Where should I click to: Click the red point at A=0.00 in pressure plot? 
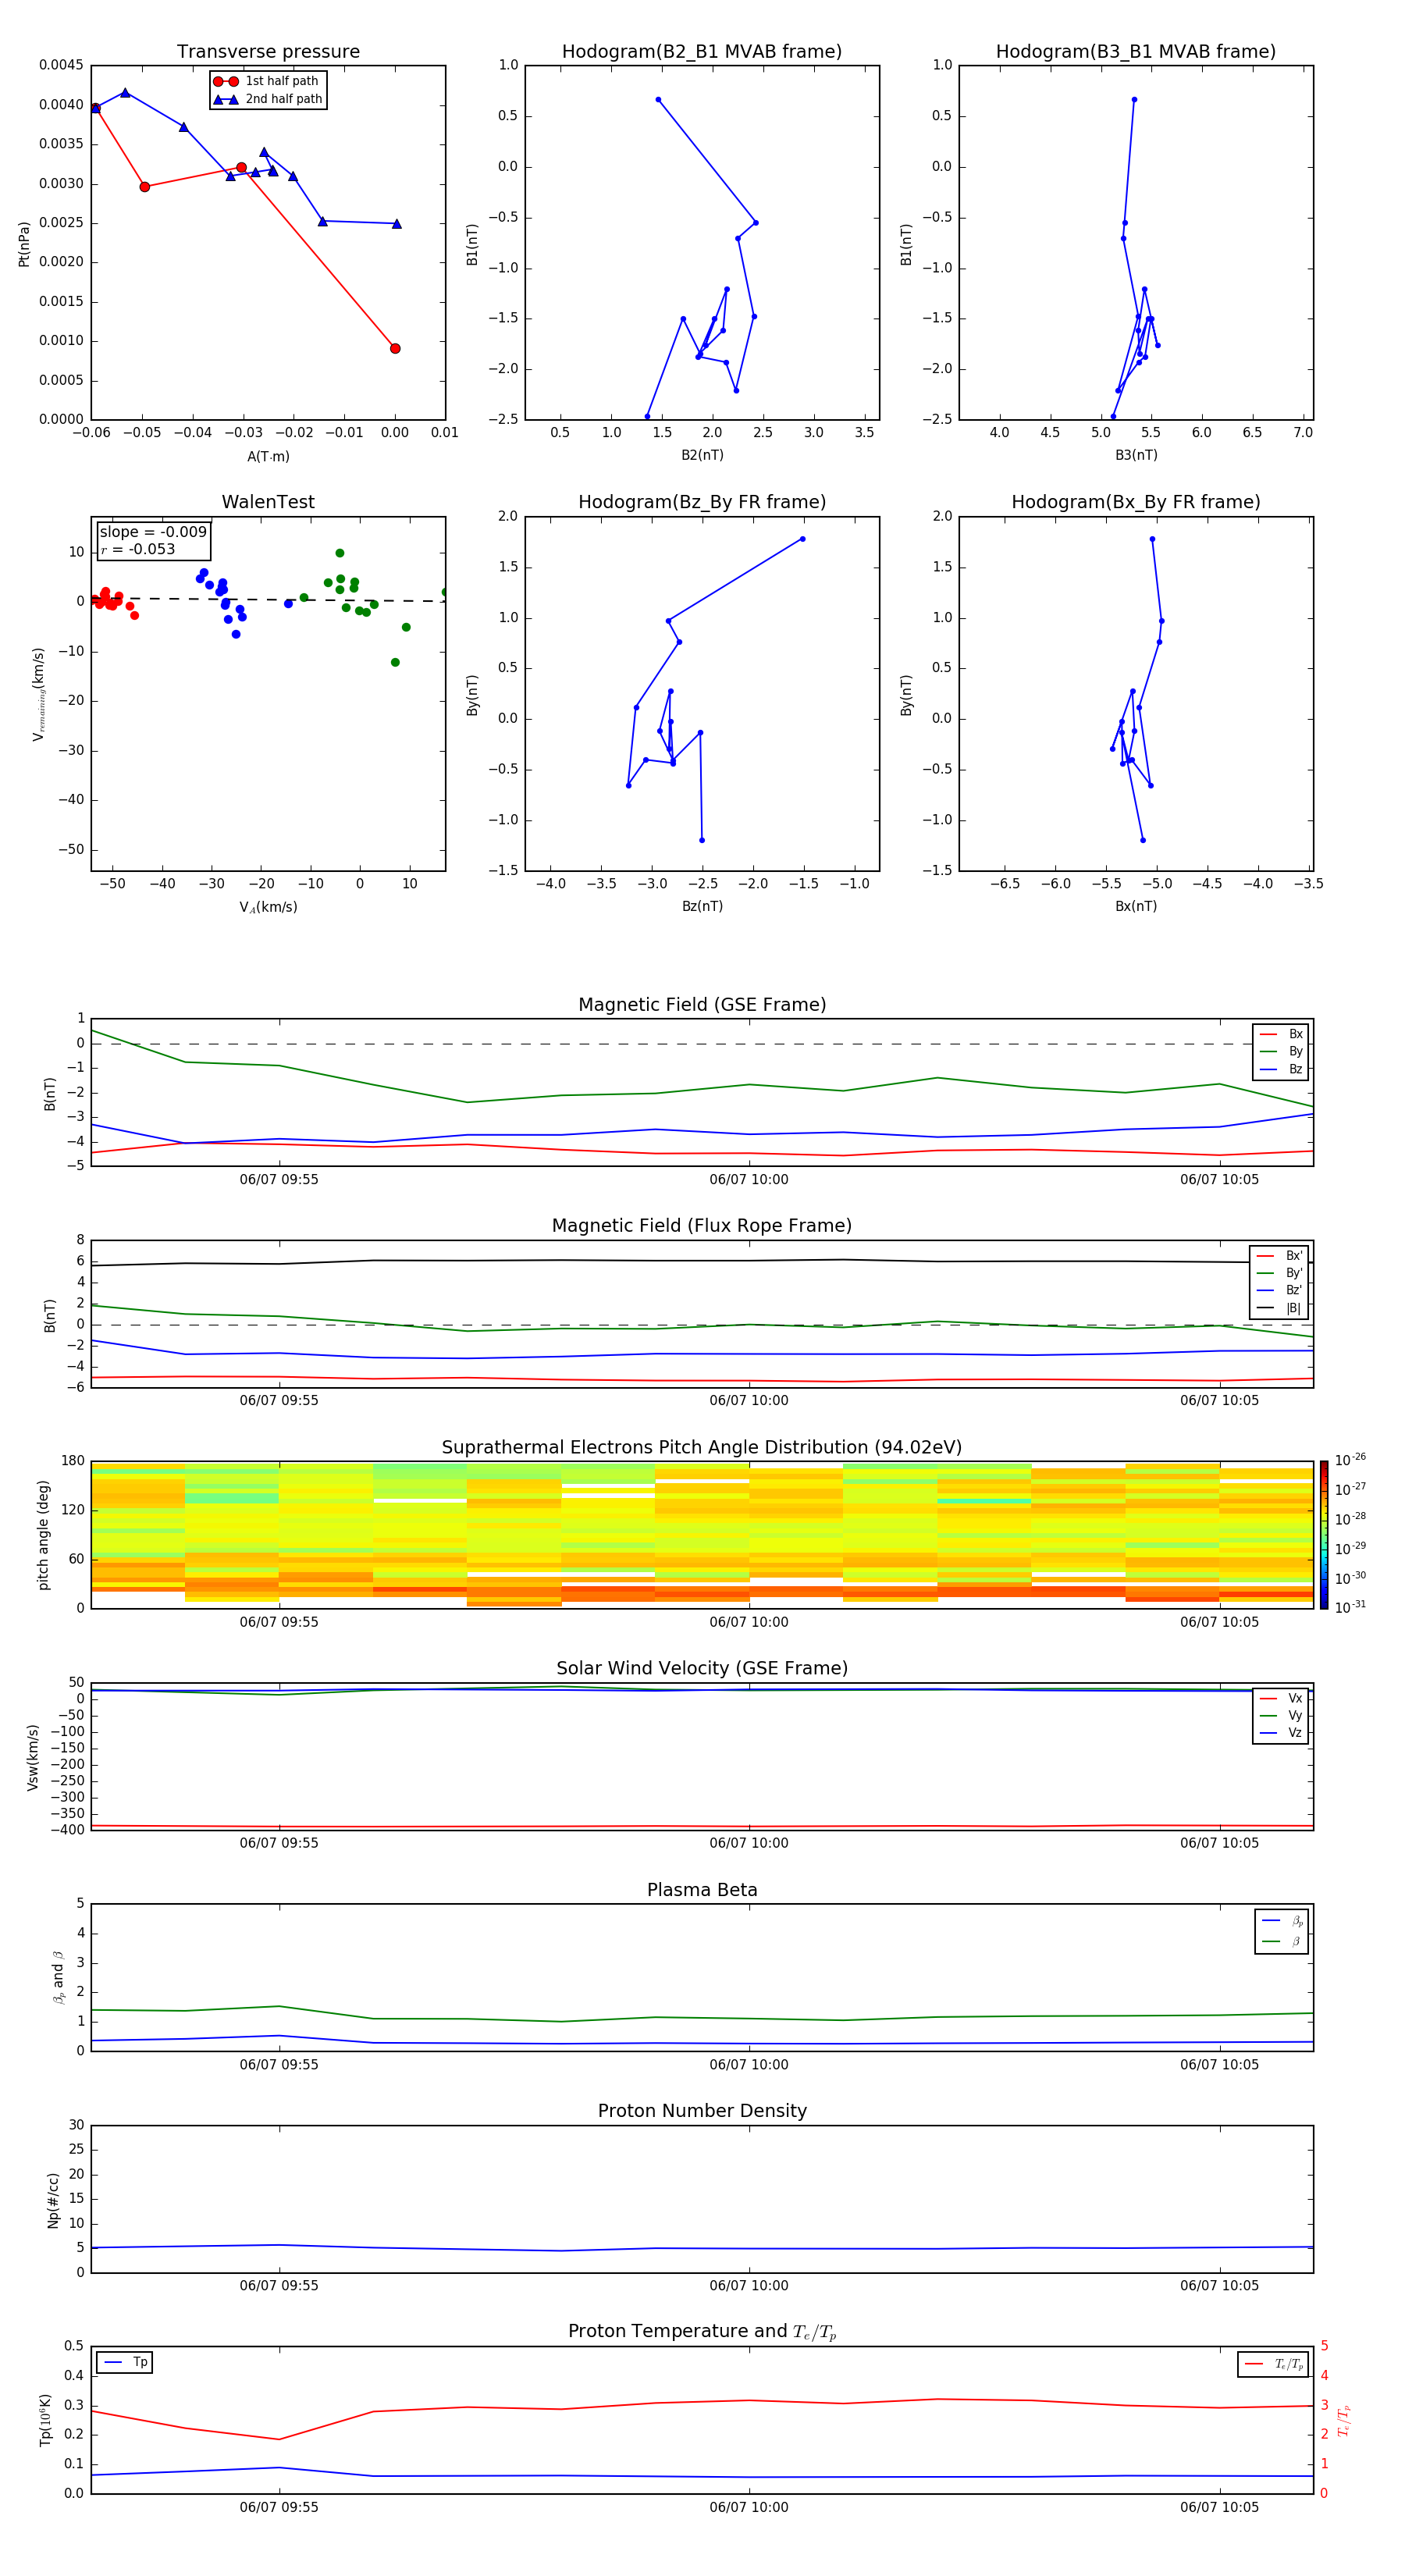395,349
